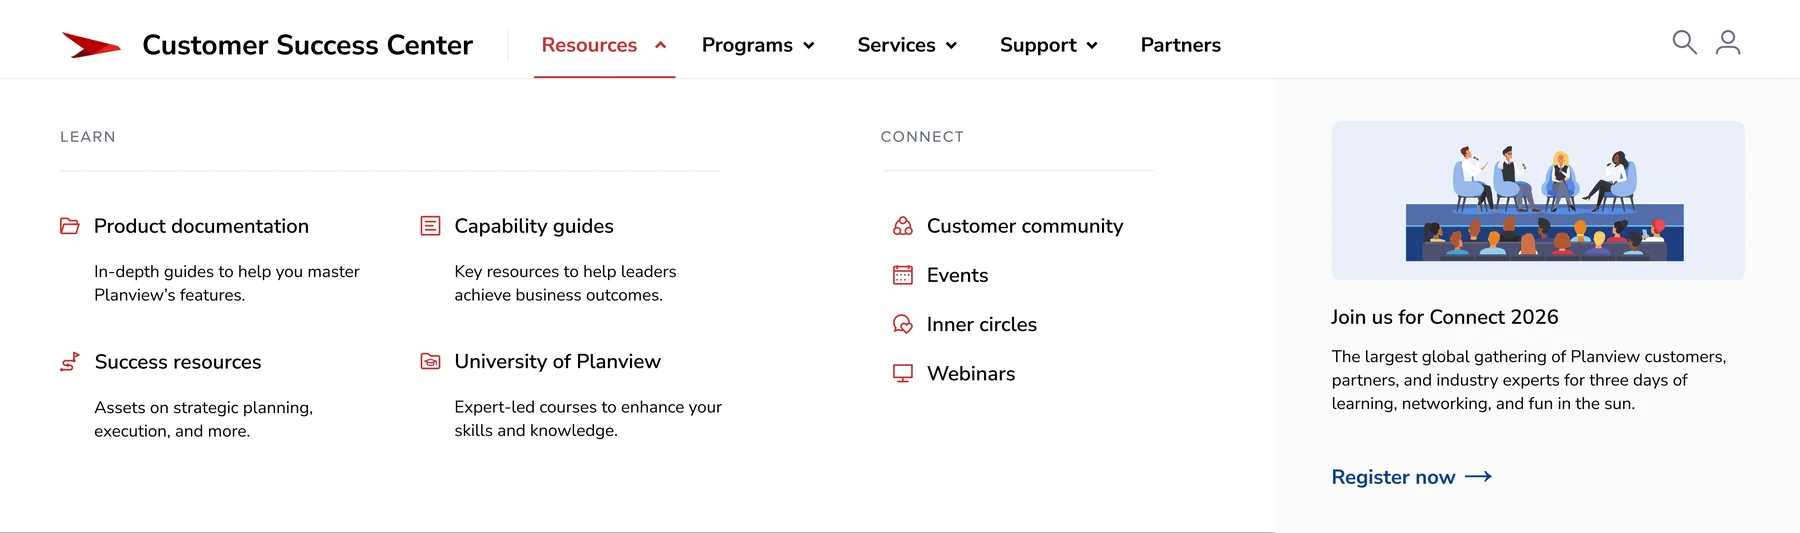Expand the Programs dropdown chevron
Image resolution: width=1800 pixels, height=533 pixels.
[809, 45]
